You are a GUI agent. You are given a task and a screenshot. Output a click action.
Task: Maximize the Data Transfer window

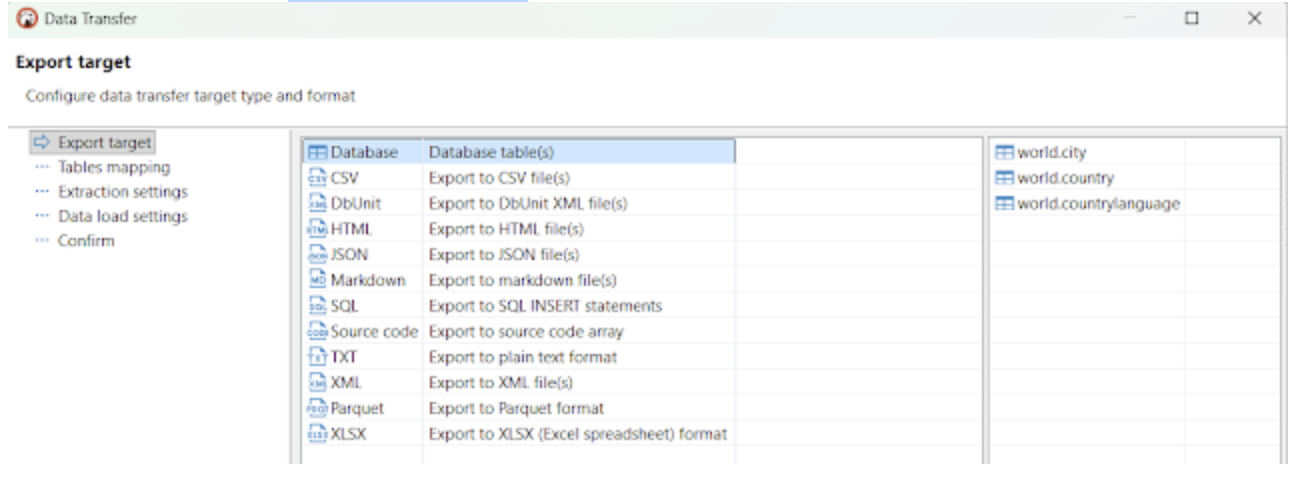[1192, 18]
